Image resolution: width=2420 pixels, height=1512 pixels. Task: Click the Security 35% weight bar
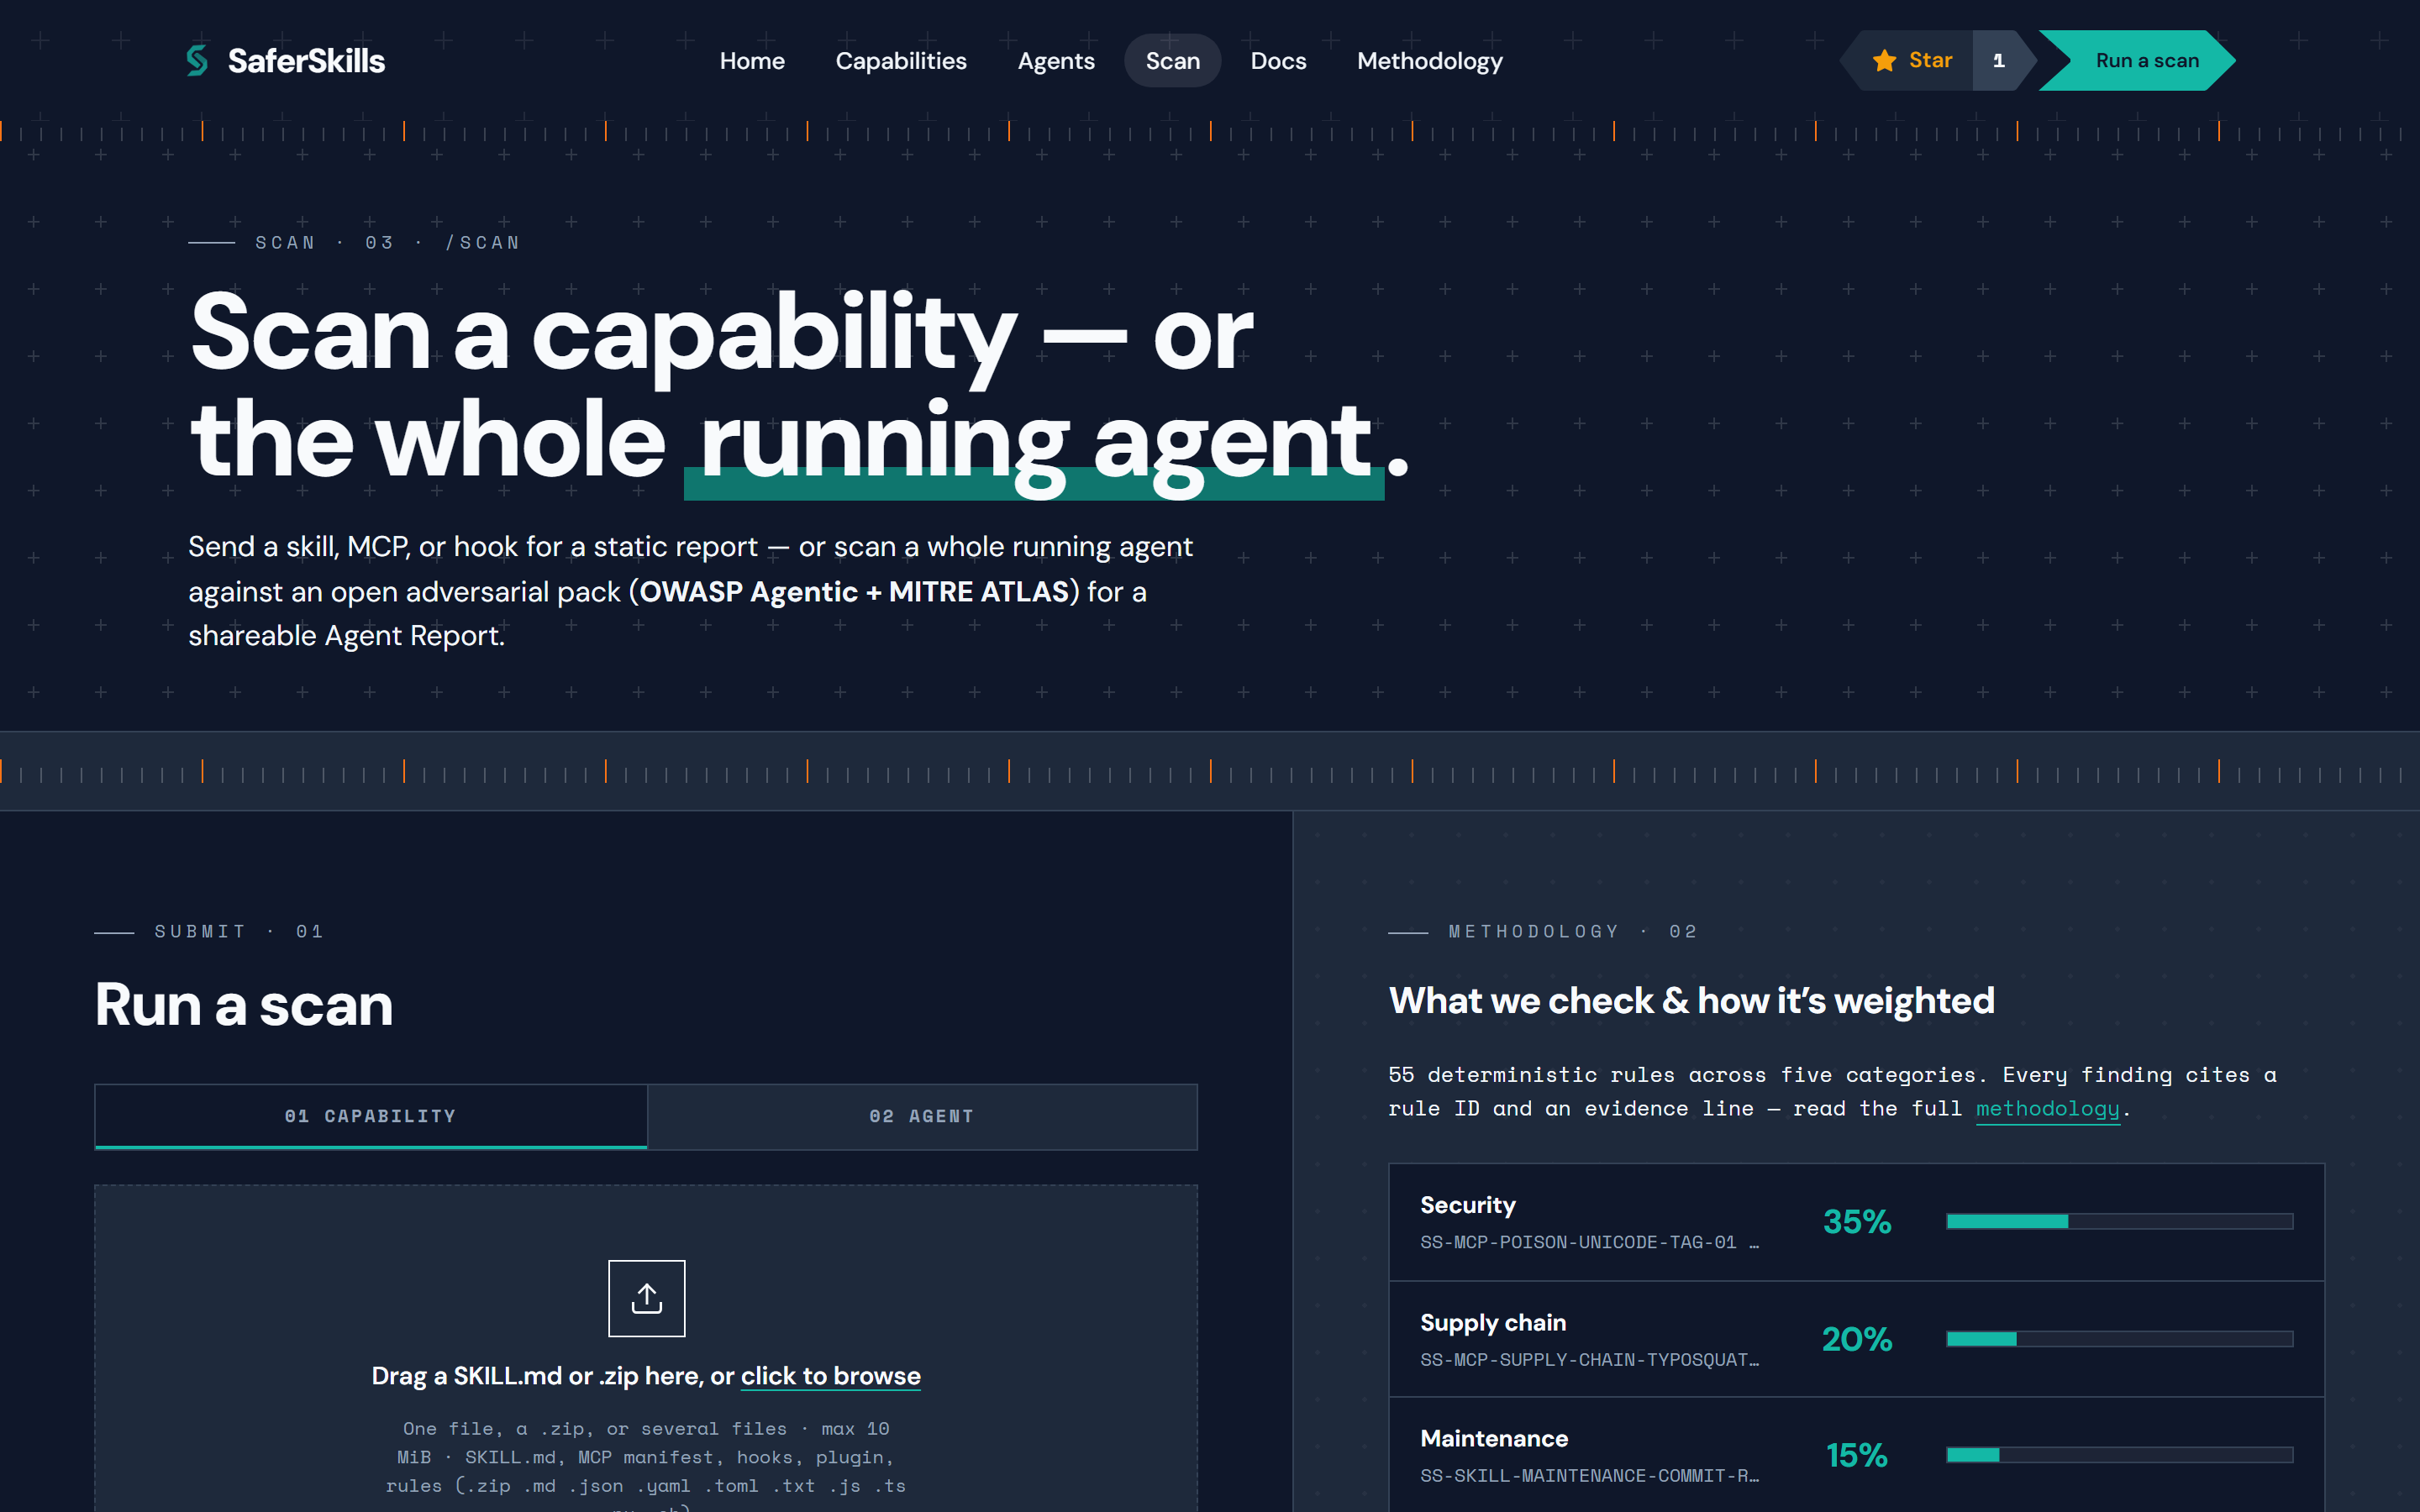click(x=2119, y=1221)
